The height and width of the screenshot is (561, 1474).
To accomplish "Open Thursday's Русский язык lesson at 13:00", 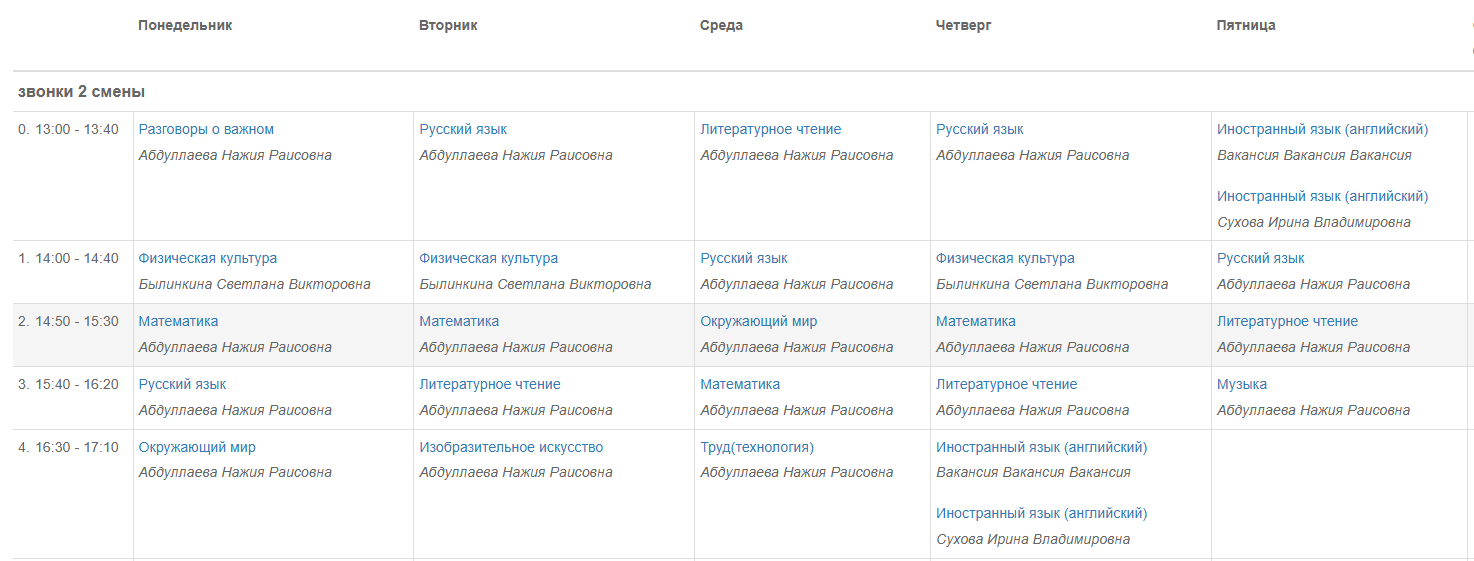I will pos(980,129).
